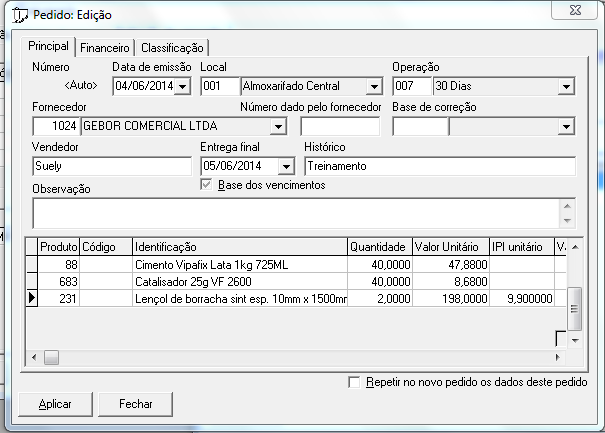Open the Local Almoxarifado Central dropdown
Image resolution: width=605 pixels, height=433 pixels.
coord(373,87)
